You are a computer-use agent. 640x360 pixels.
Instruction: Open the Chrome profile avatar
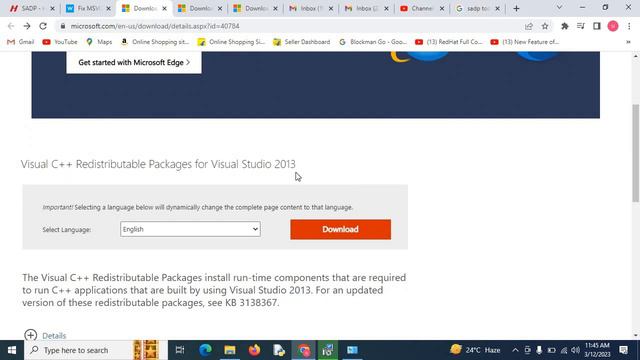tap(613, 26)
